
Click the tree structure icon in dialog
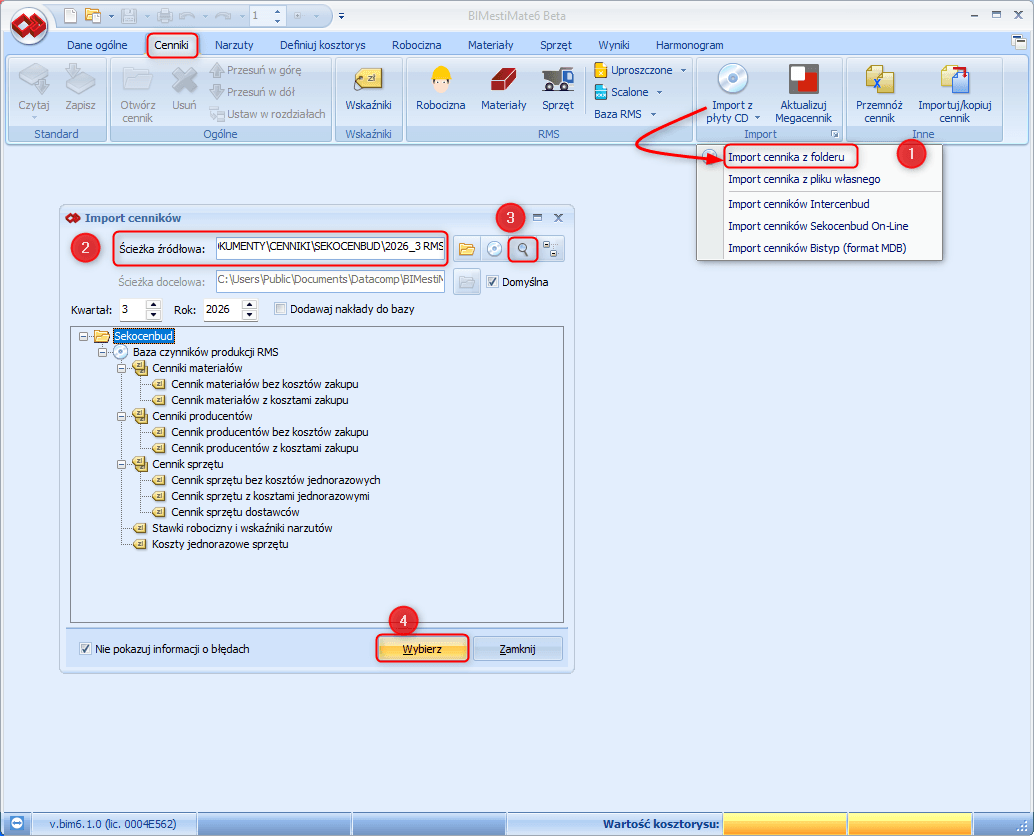[551, 249]
